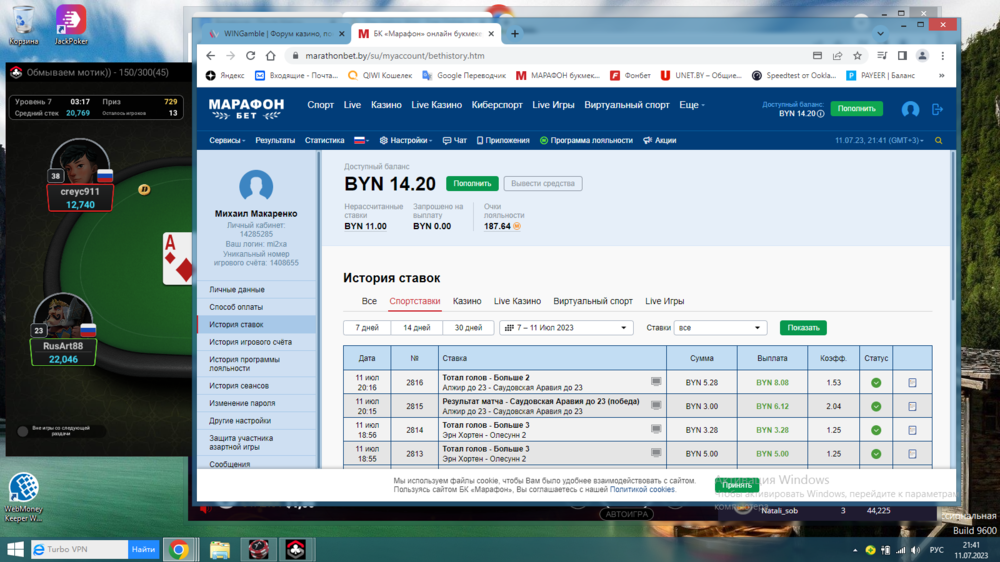The image size is (1000, 562).
Task: Click the green Показать button
Action: (x=803, y=328)
